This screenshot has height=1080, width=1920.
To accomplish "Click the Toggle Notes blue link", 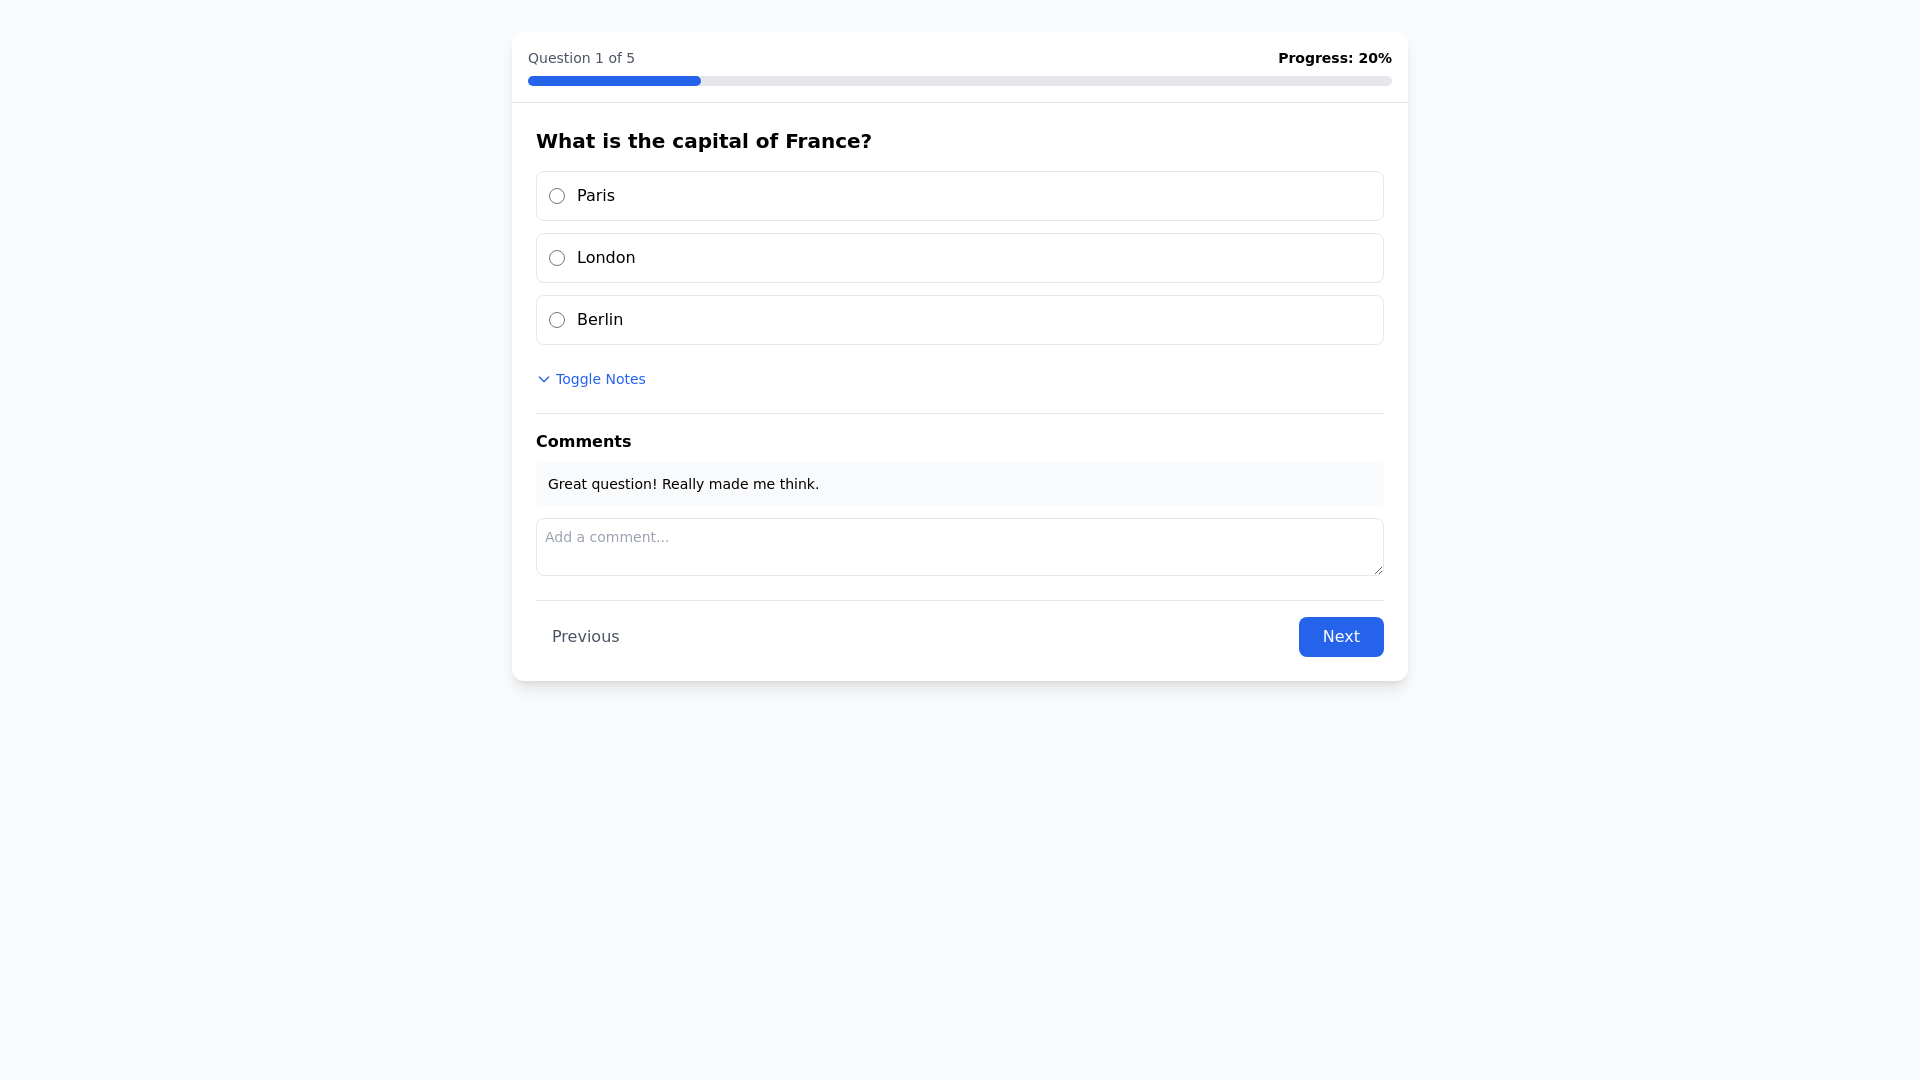I will [600, 379].
